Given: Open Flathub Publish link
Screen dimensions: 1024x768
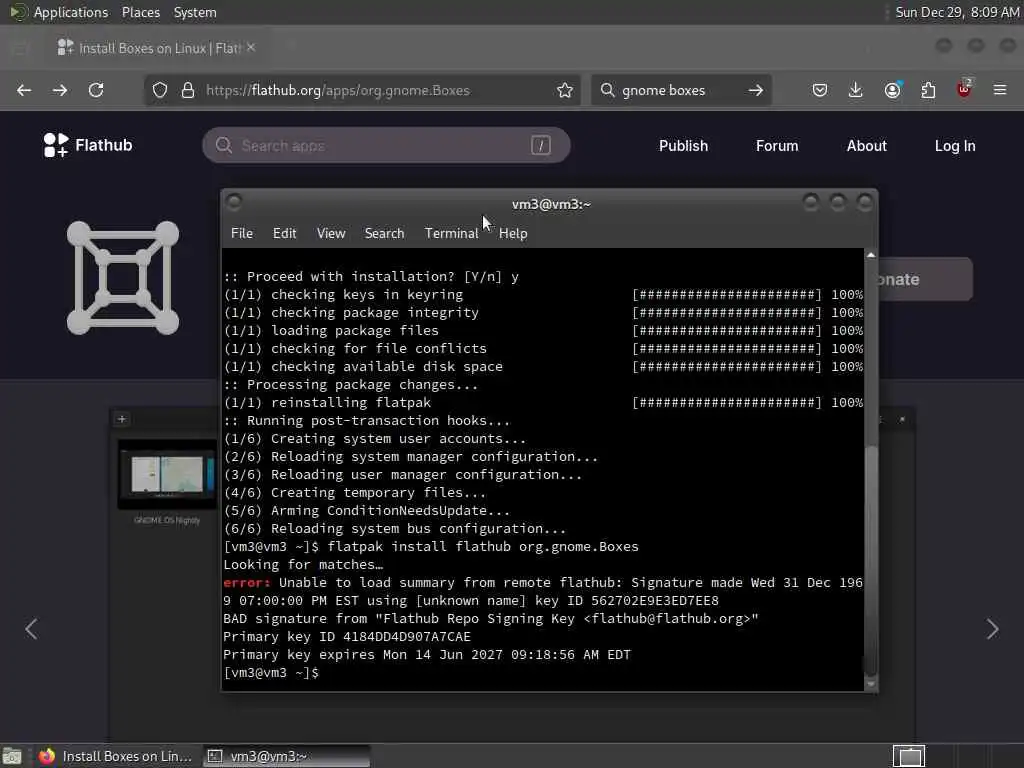Looking at the screenshot, I should [x=683, y=146].
